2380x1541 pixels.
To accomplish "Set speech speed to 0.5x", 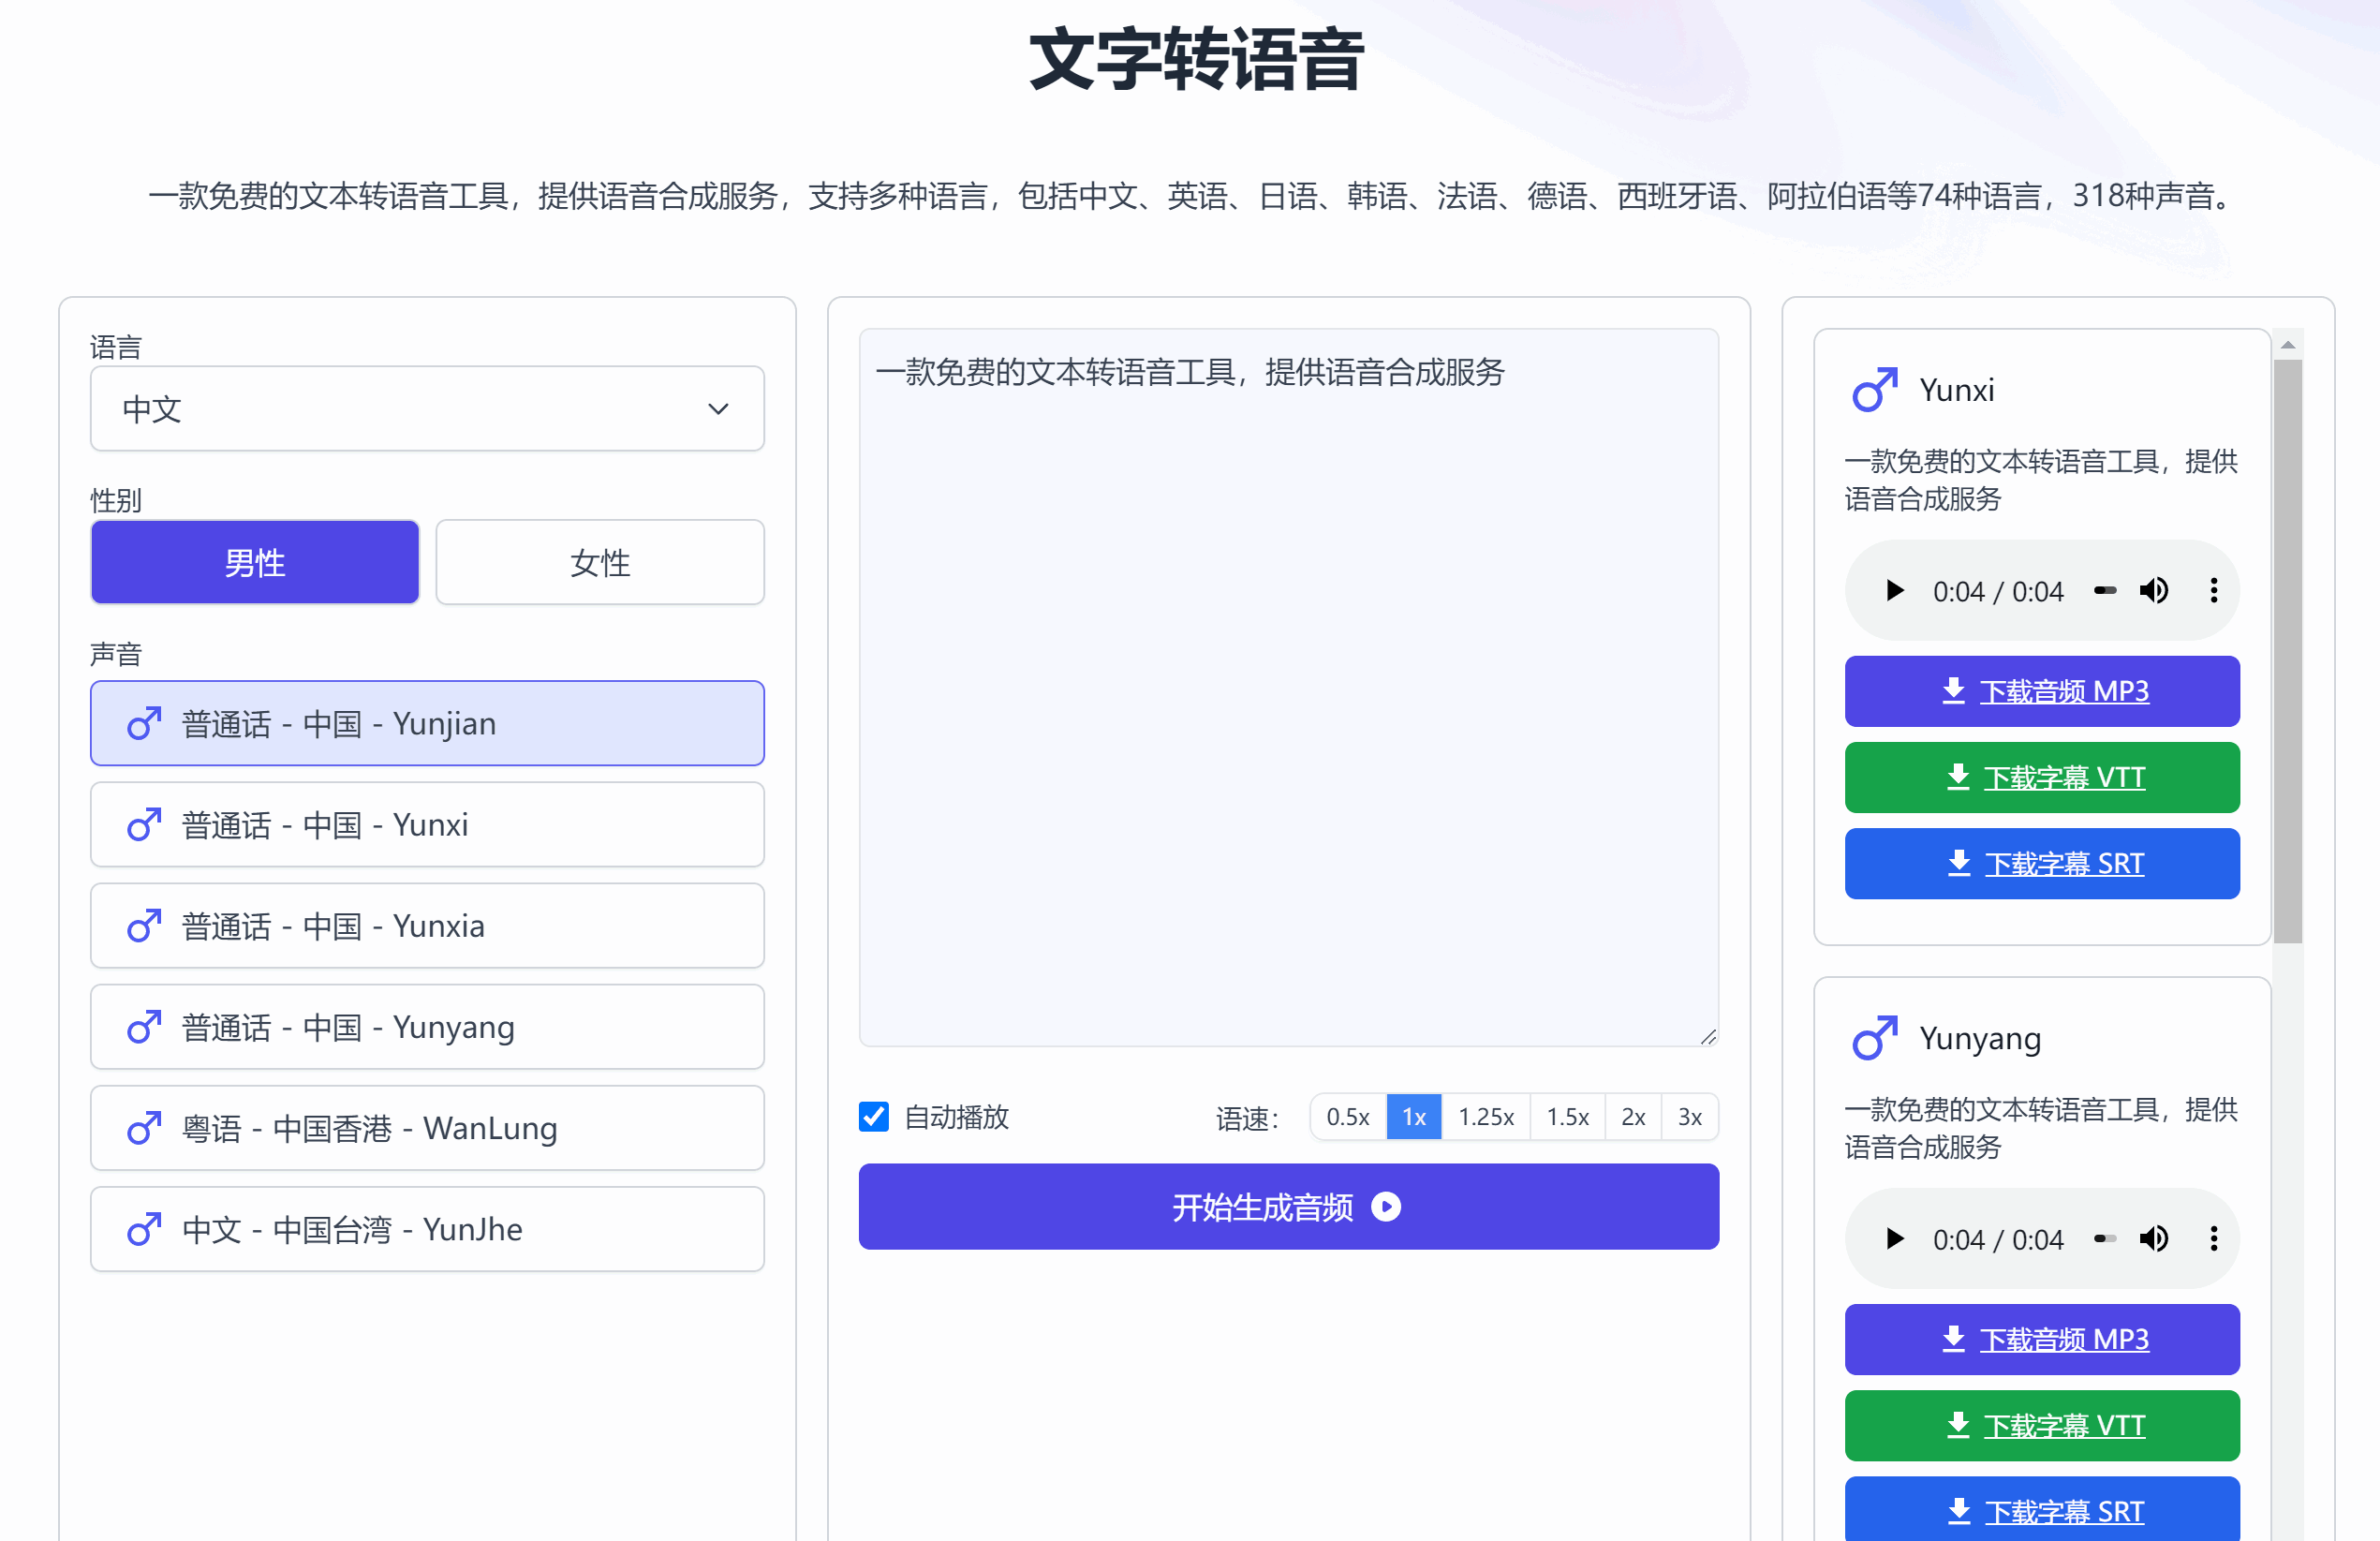I will click(1347, 1117).
